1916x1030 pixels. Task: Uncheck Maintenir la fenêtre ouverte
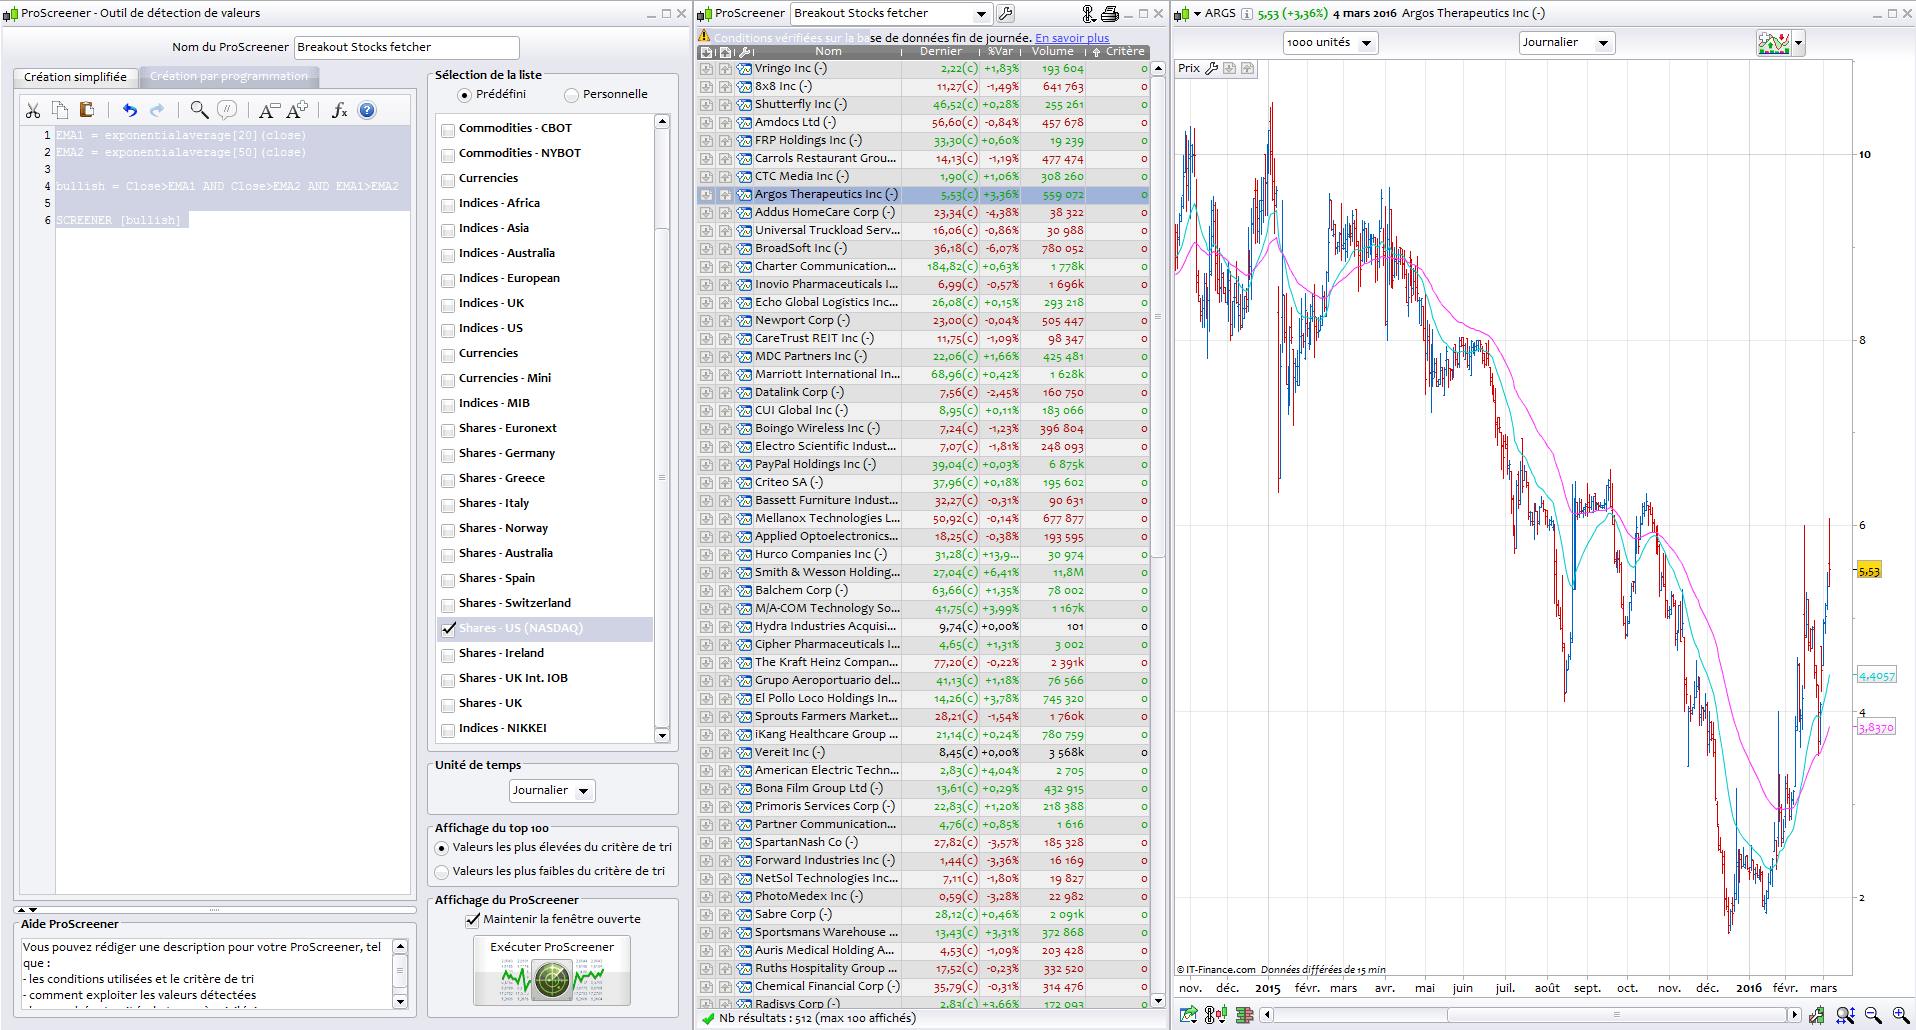[473, 920]
